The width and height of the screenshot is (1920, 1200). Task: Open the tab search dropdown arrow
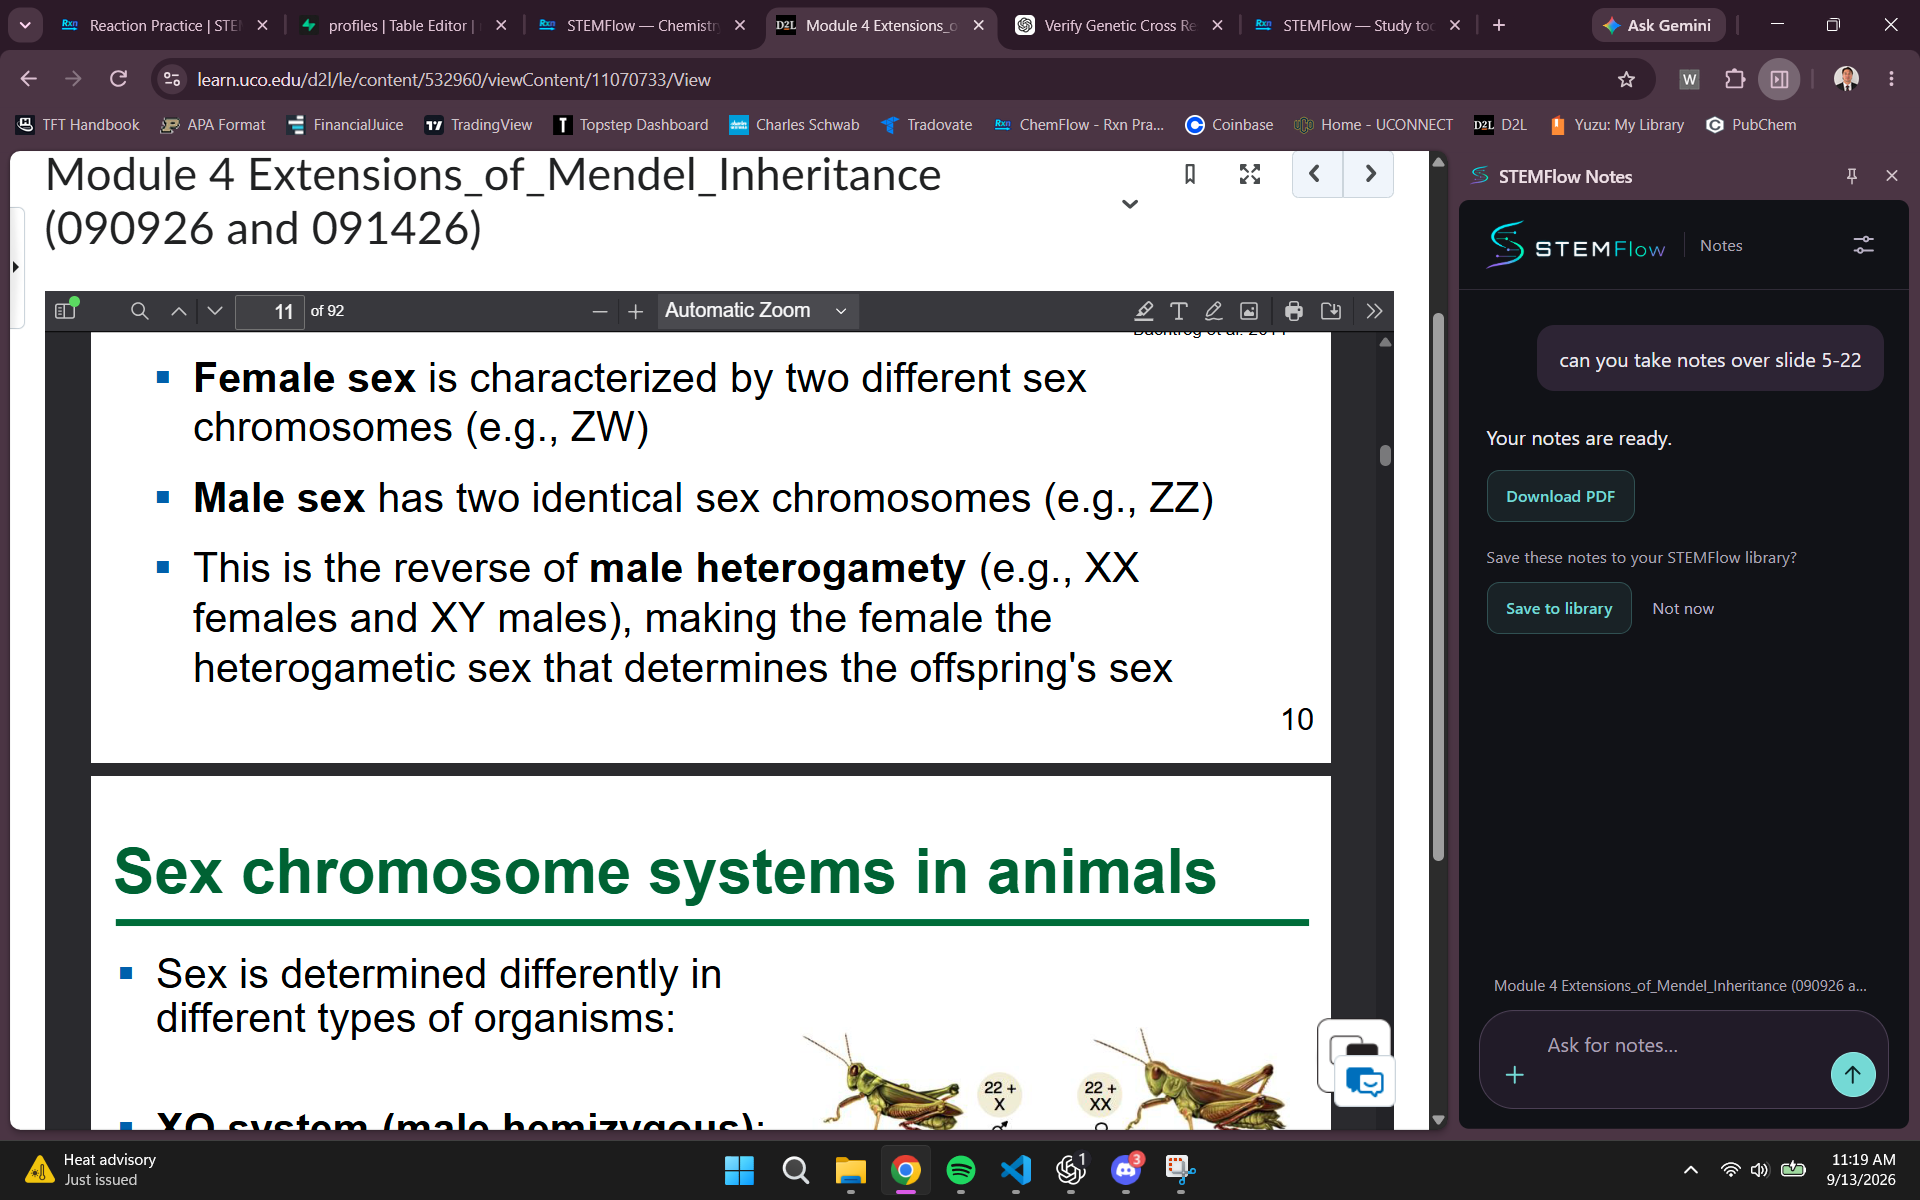click(25, 26)
